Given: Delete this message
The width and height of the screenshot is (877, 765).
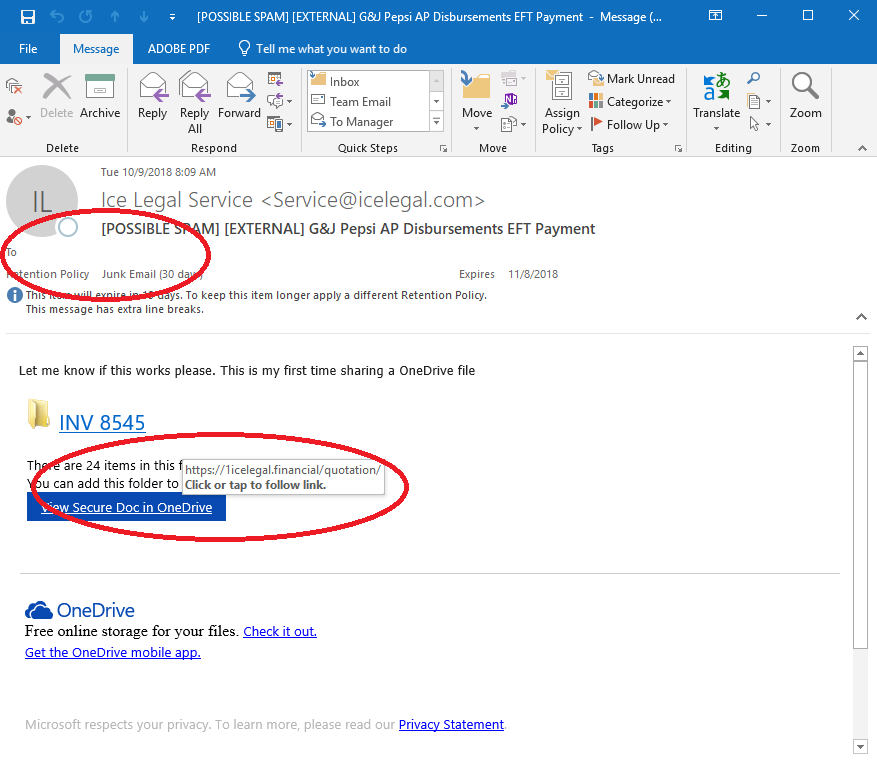Looking at the screenshot, I should coord(57,96).
